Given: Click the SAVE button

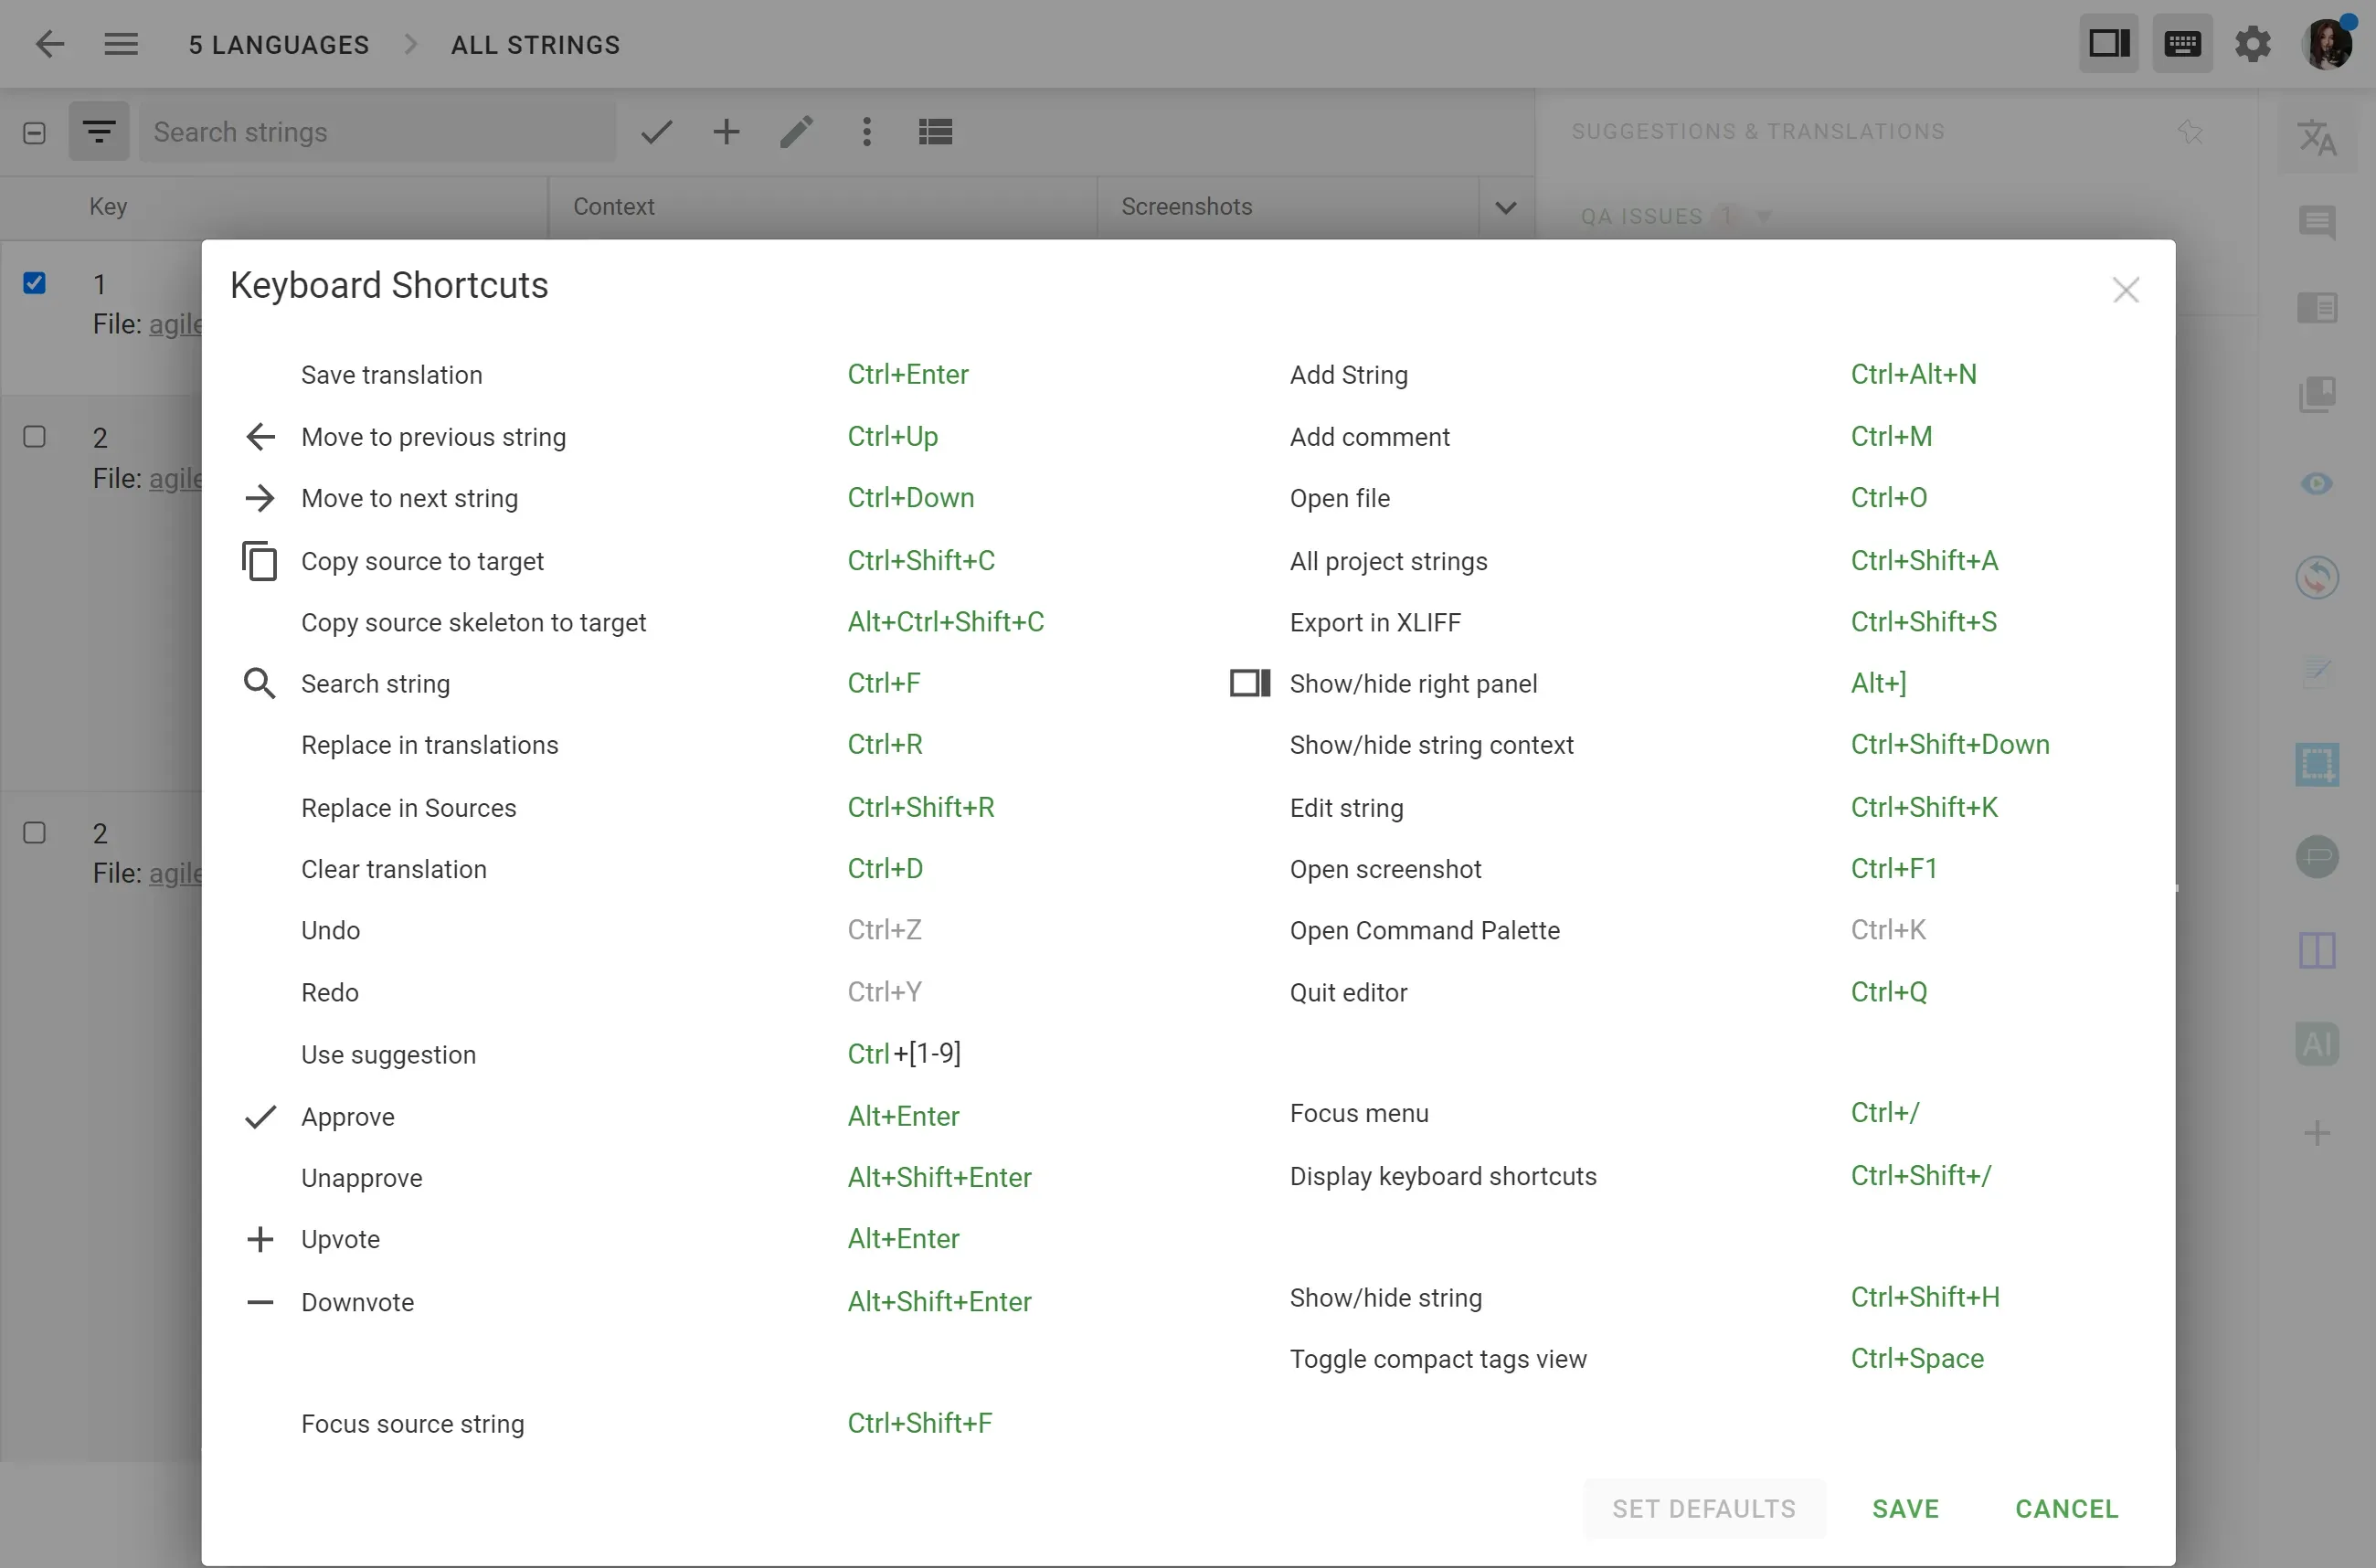Looking at the screenshot, I should tap(1905, 1509).
